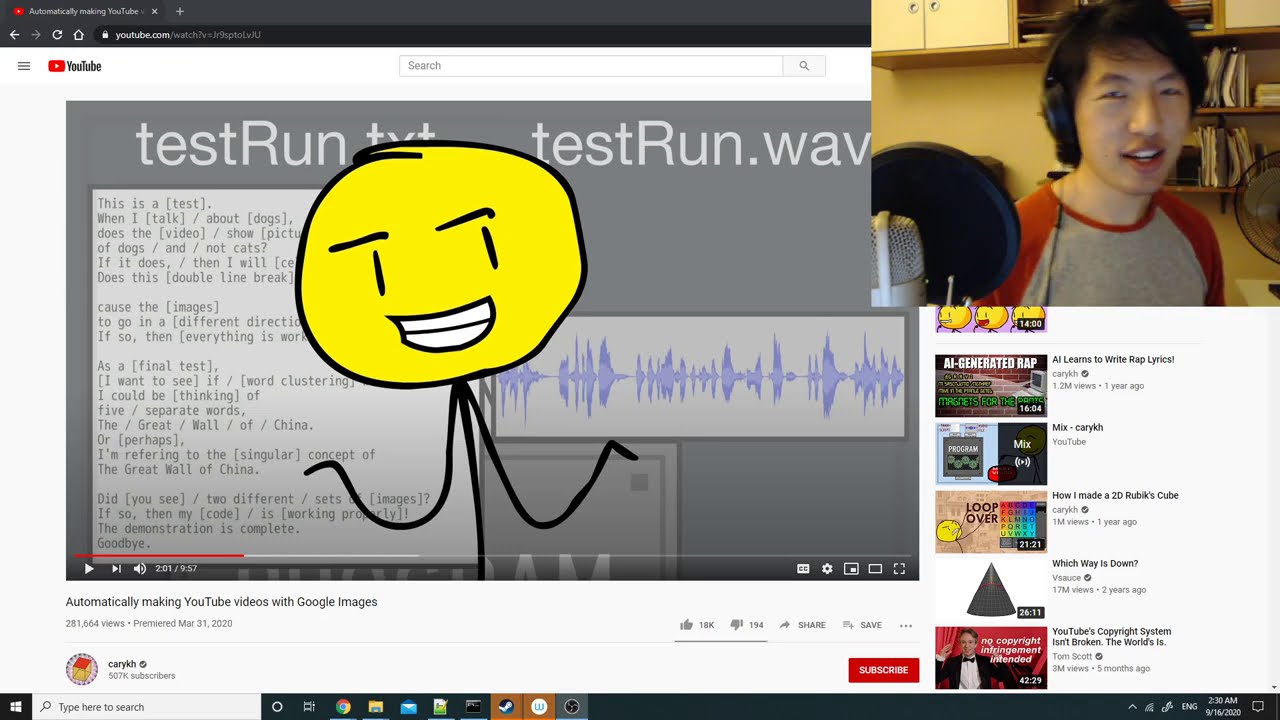1280x720 pixels.
Task: Open the Windows Start menu
Action: click(x=16, y=707)
